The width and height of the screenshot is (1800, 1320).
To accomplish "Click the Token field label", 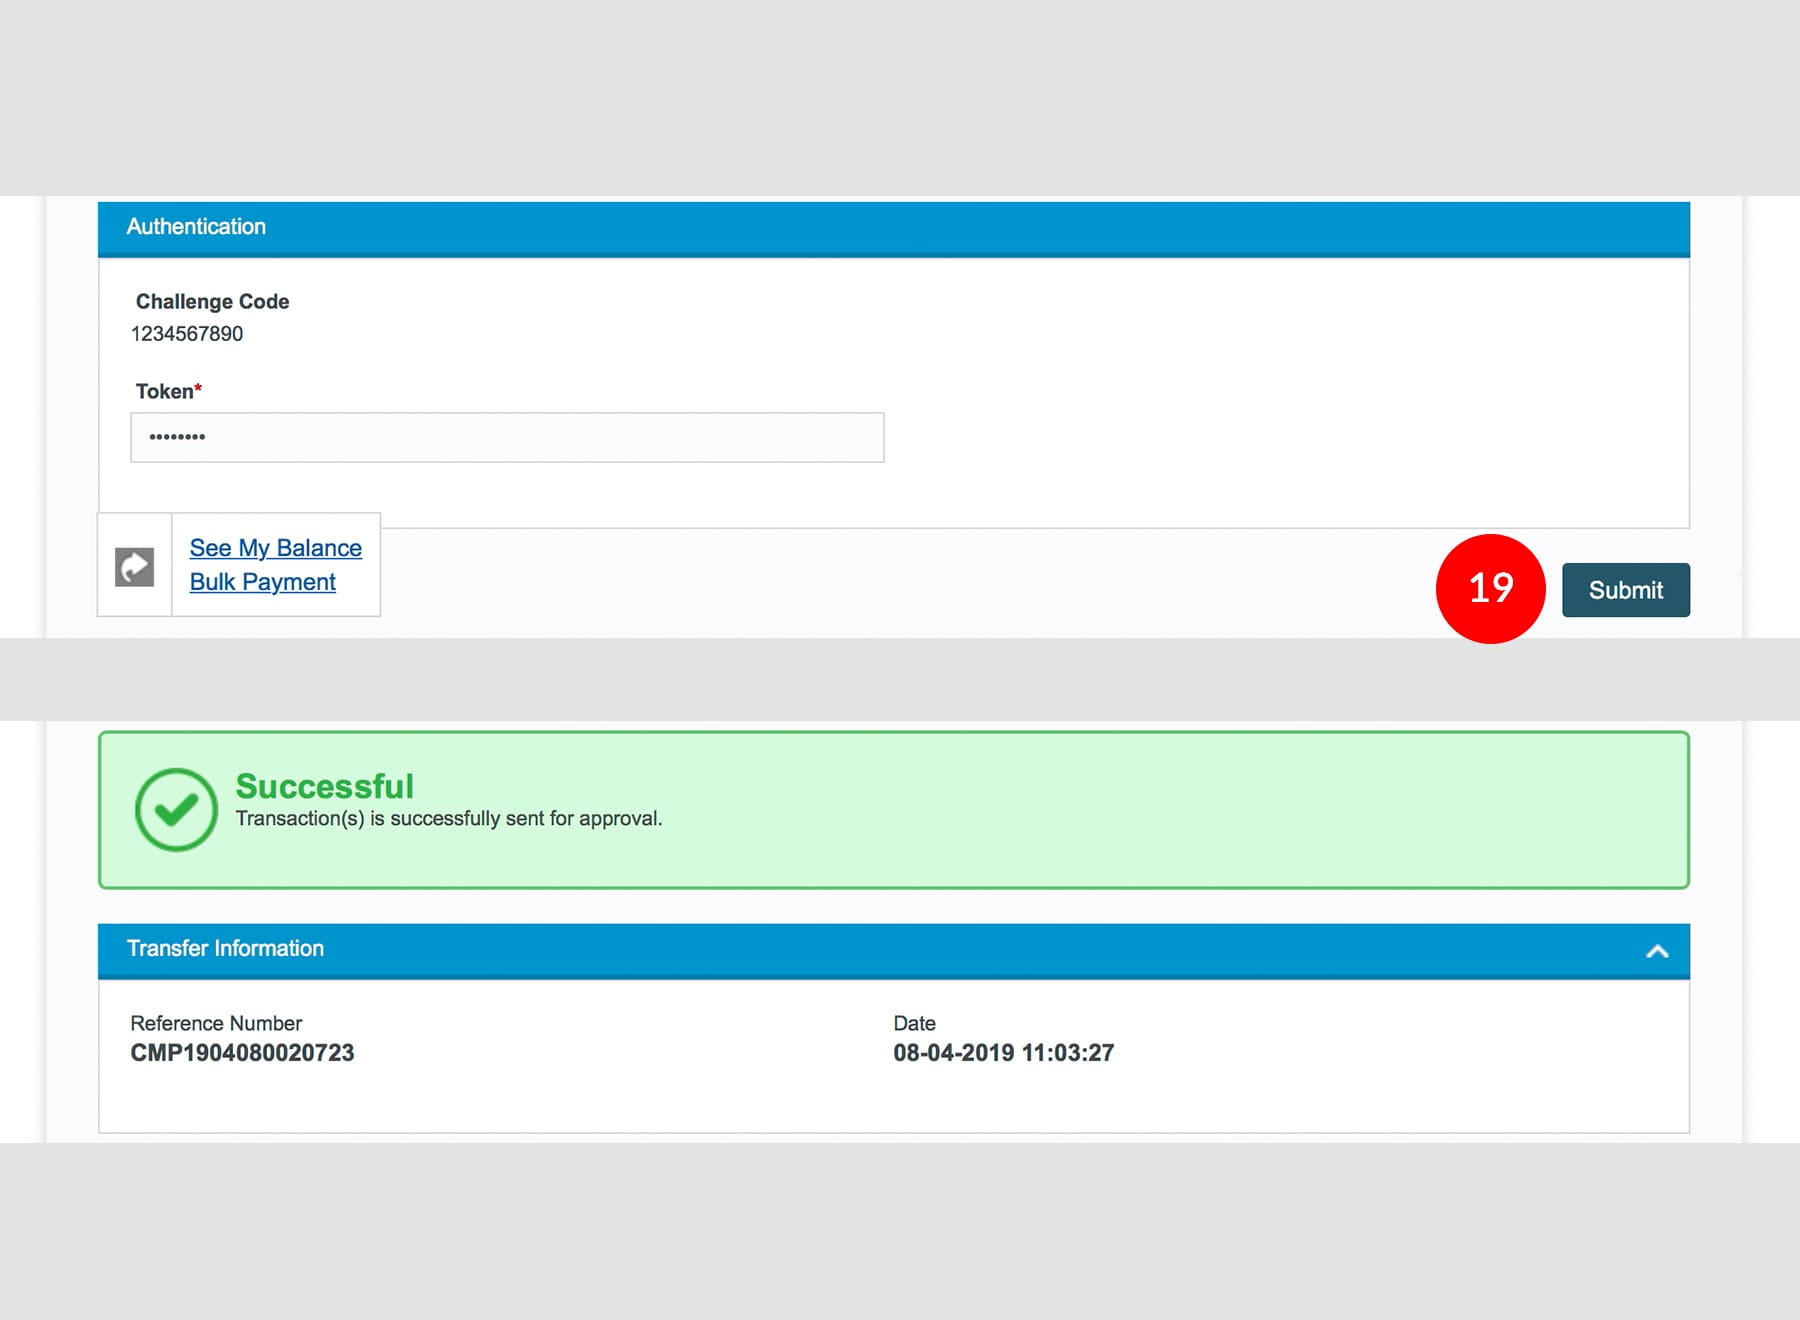I will point(164,392).
